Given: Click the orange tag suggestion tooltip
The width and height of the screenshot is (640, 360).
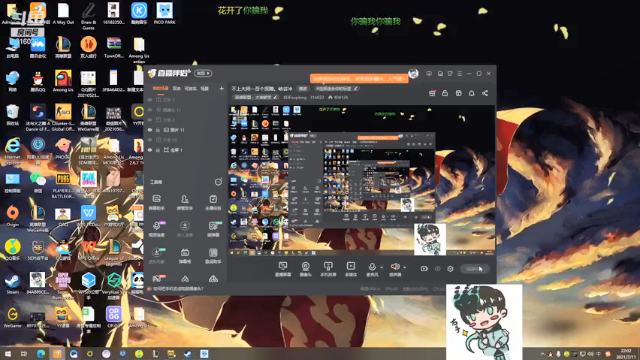Looking at the screenshot, I should (x=359, y=78).
